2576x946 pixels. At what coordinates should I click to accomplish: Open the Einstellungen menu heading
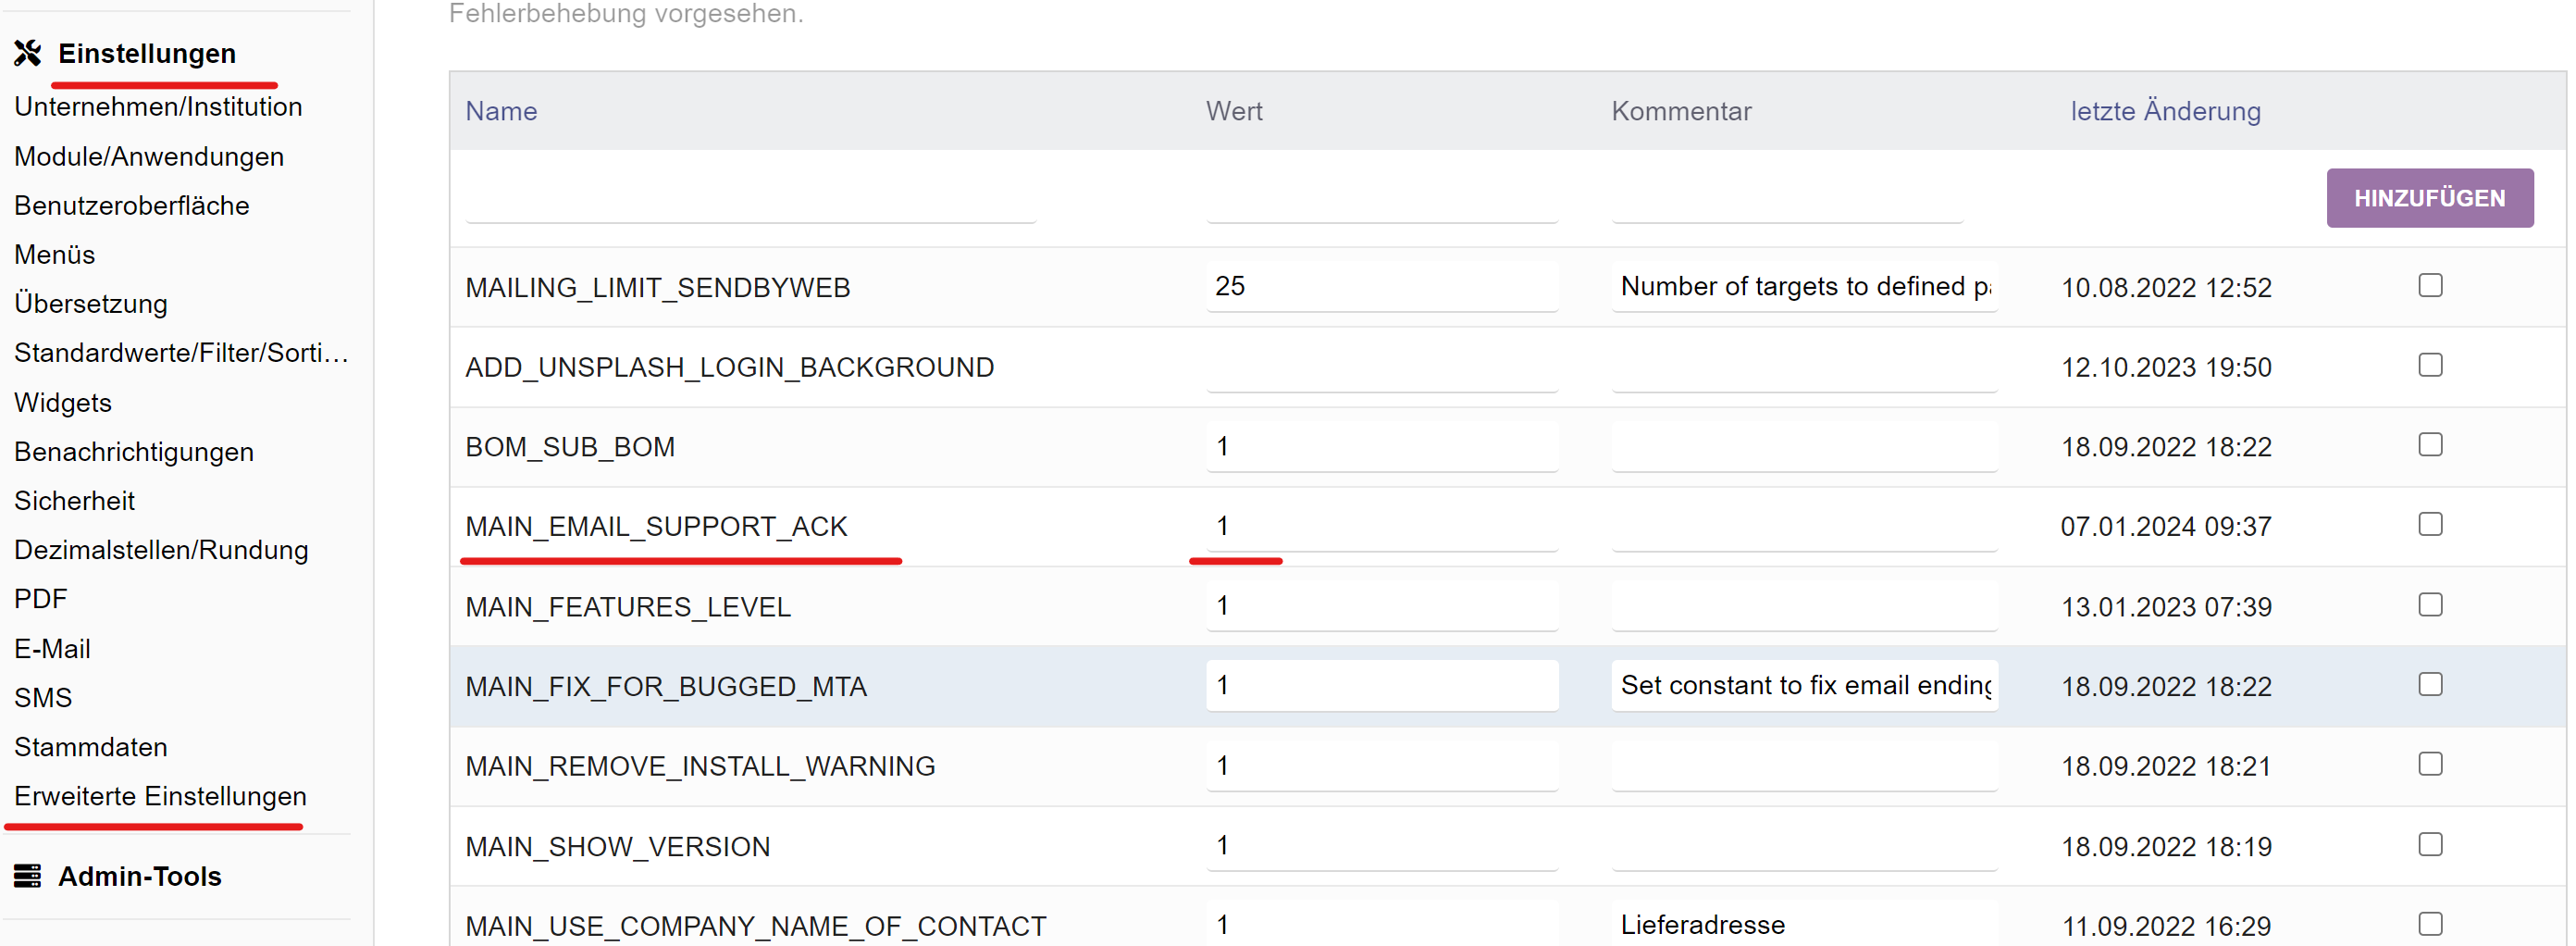pyautogui.click(x=147, y=53)
